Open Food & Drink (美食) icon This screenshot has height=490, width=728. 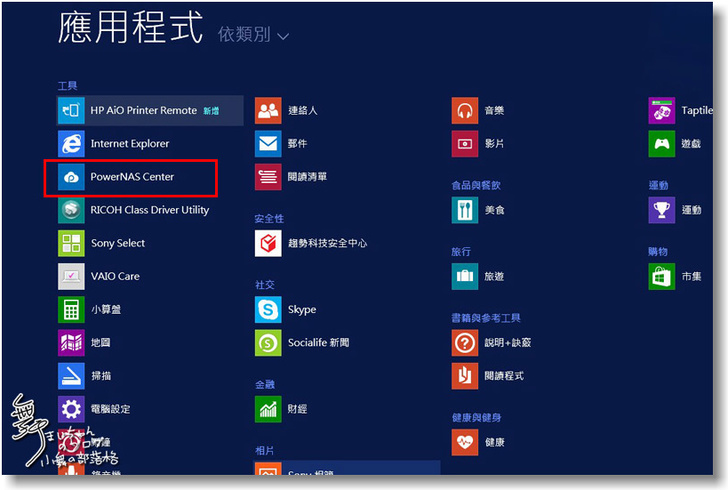coord(465,210)
